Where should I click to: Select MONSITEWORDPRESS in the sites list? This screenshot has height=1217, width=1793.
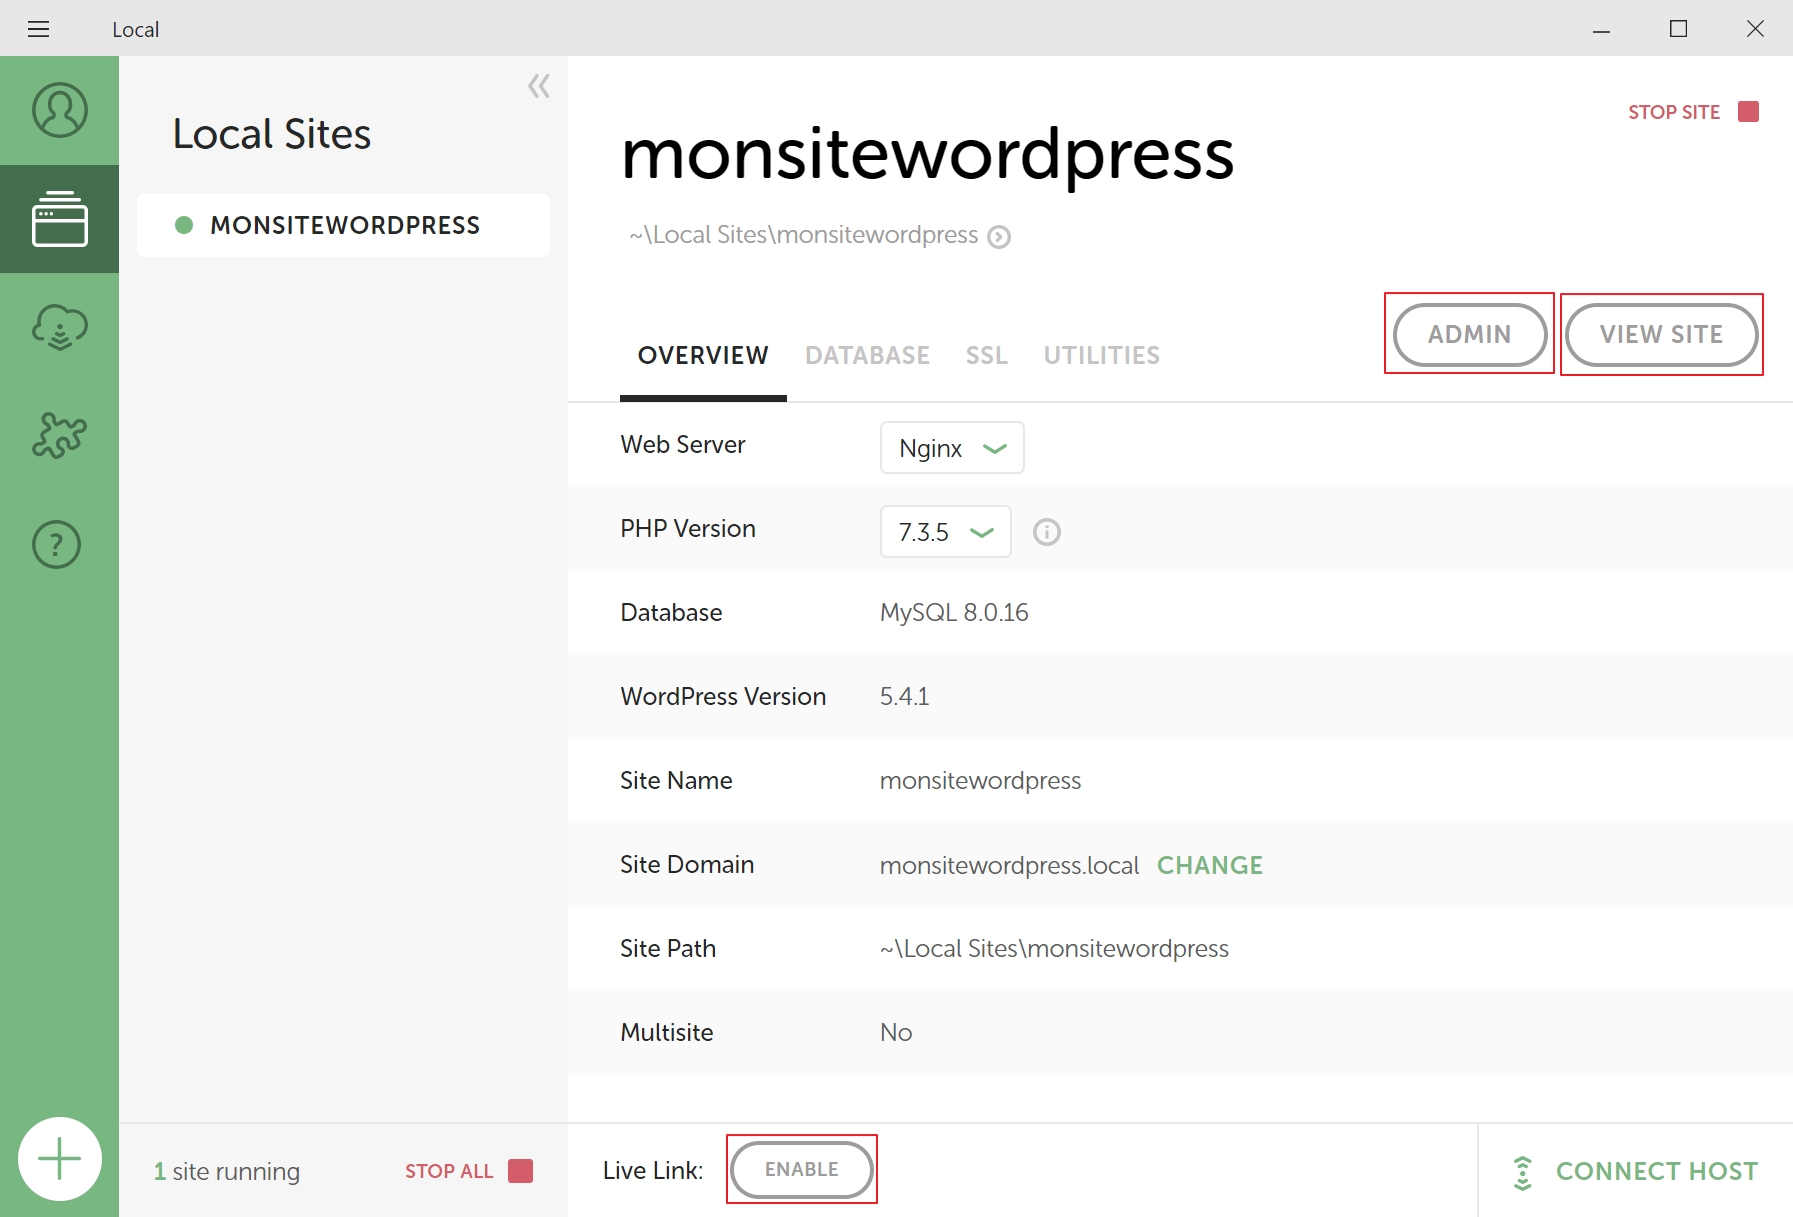[x=343, y=225]
